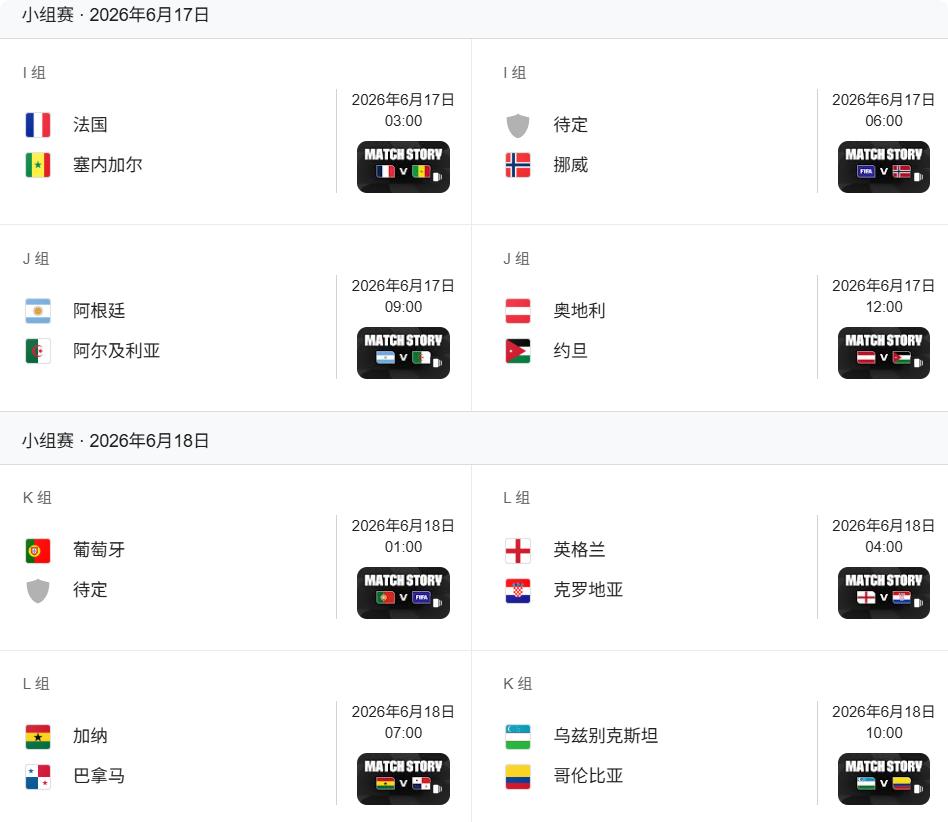Click the France flag icon
This screenshot has width=948, height=822.
pyautogui.click(x=38, y=125)
